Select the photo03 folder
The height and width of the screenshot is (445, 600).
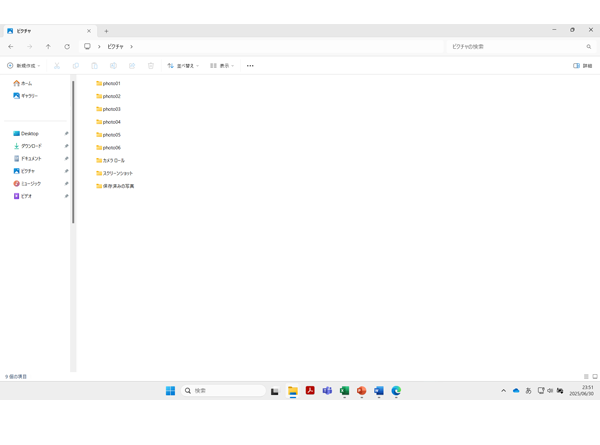click(x=109, y=109)
